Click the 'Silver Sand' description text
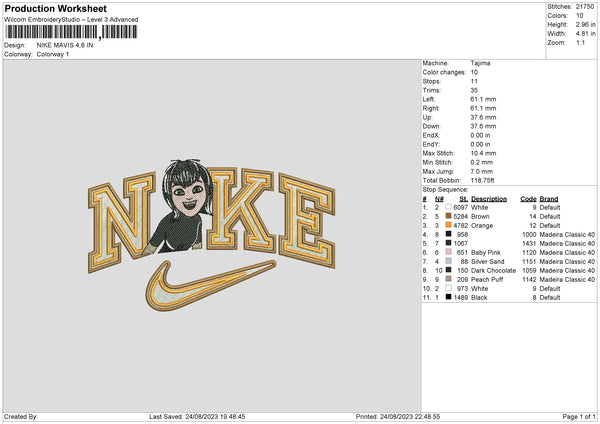Screen dimensions: 600x424 pyautogui.click(x=488, y=261)
